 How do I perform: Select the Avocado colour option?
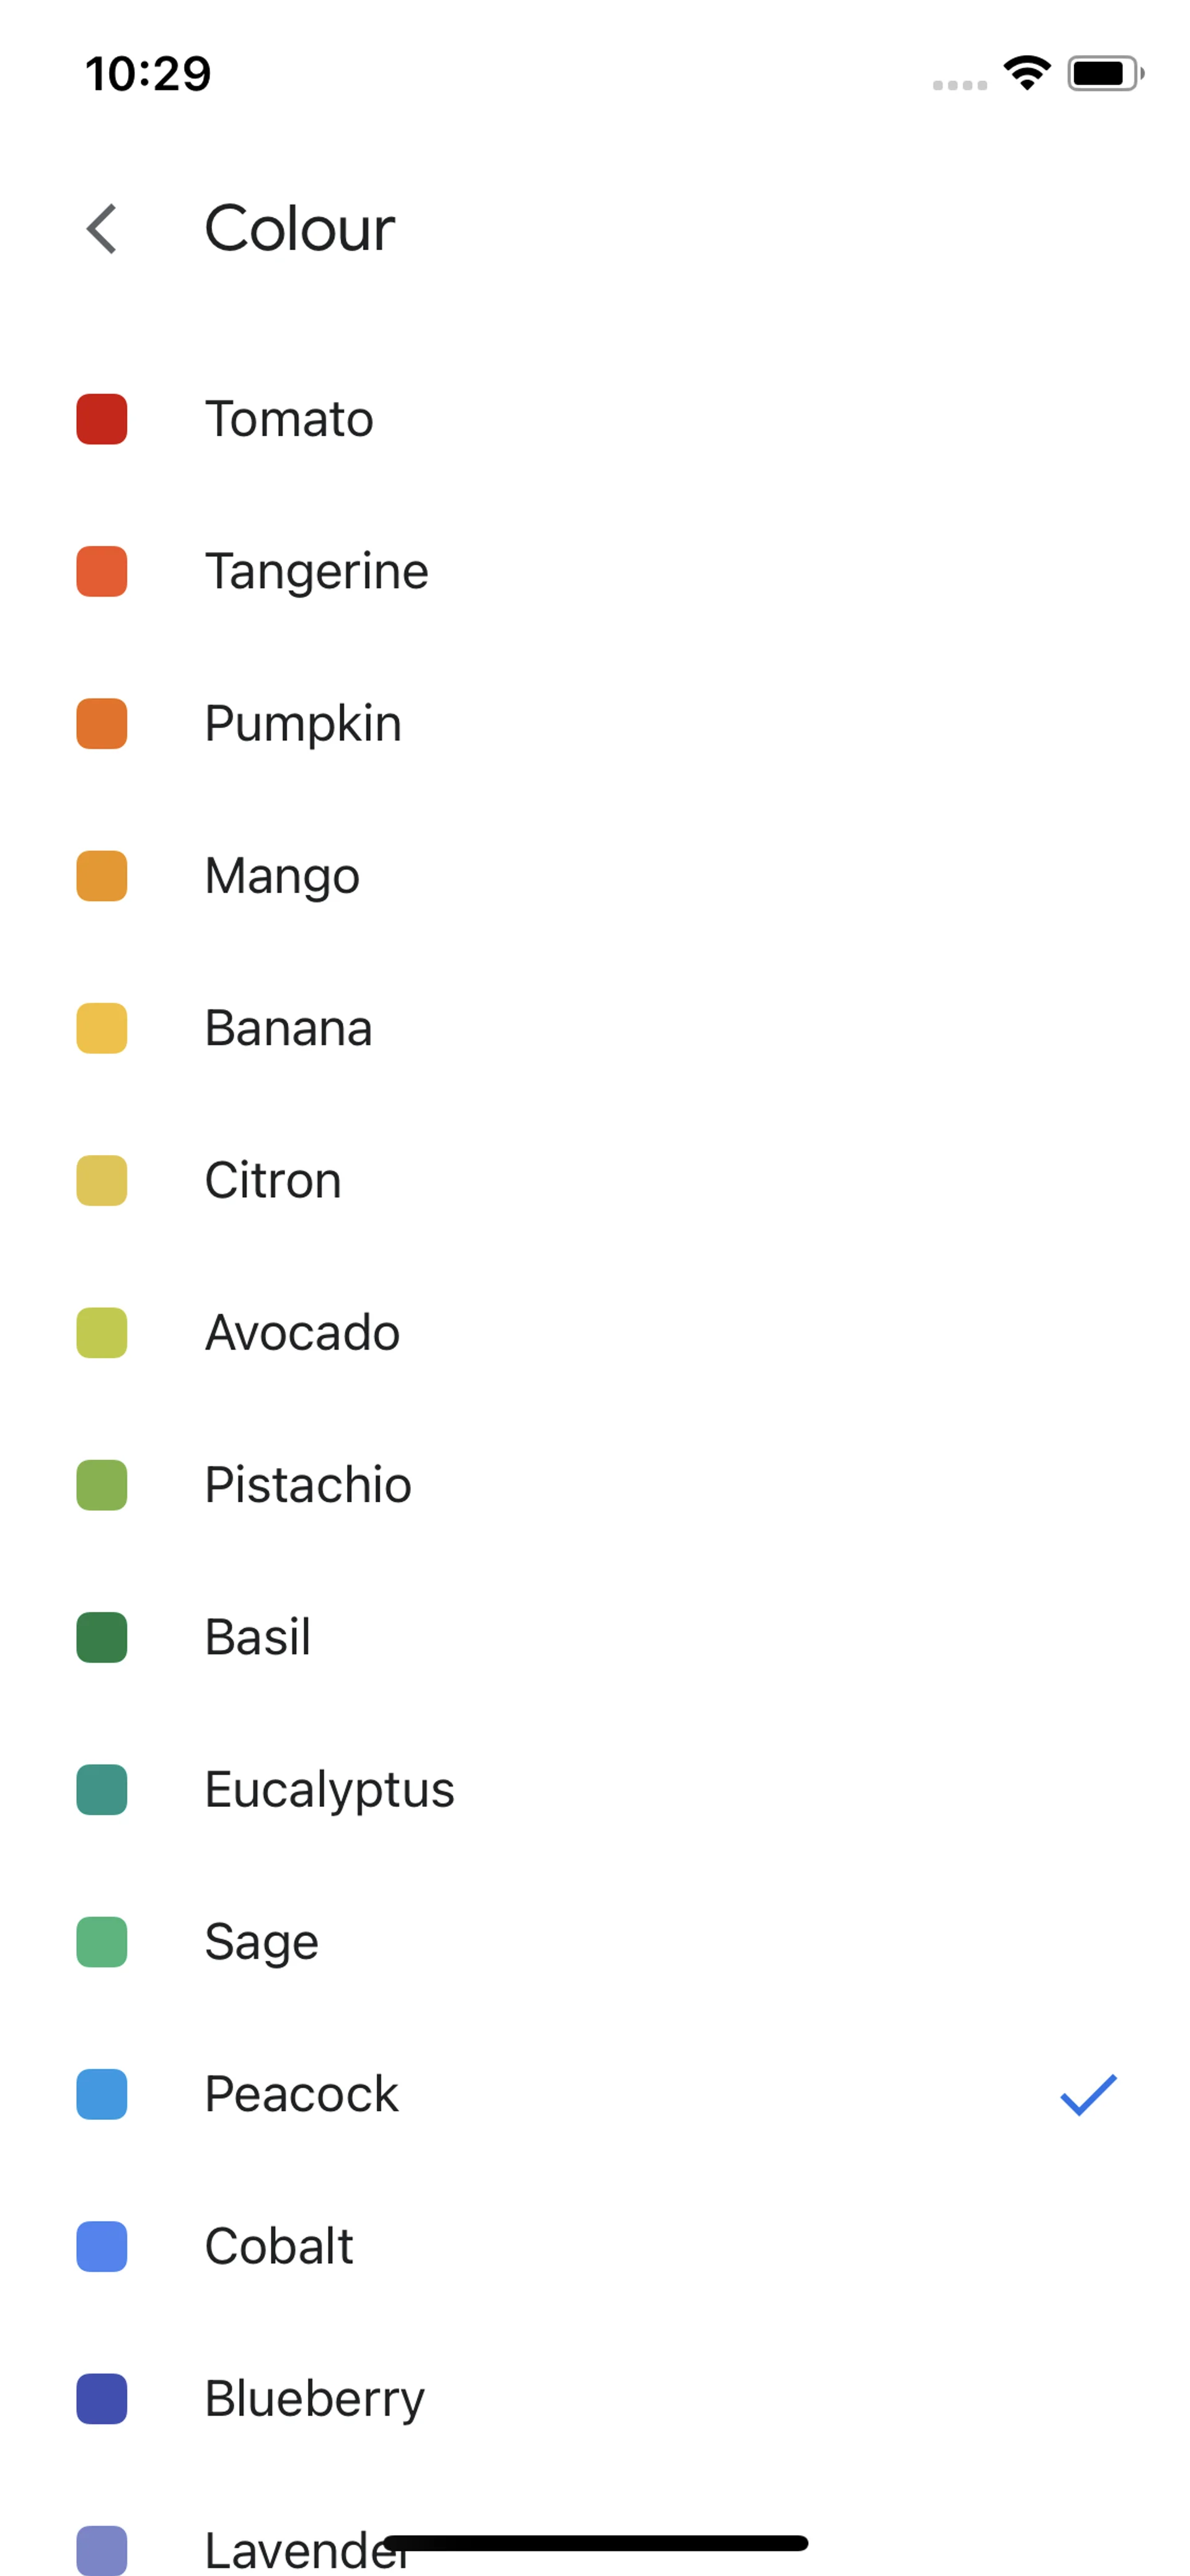click(x=302, y=1332)
